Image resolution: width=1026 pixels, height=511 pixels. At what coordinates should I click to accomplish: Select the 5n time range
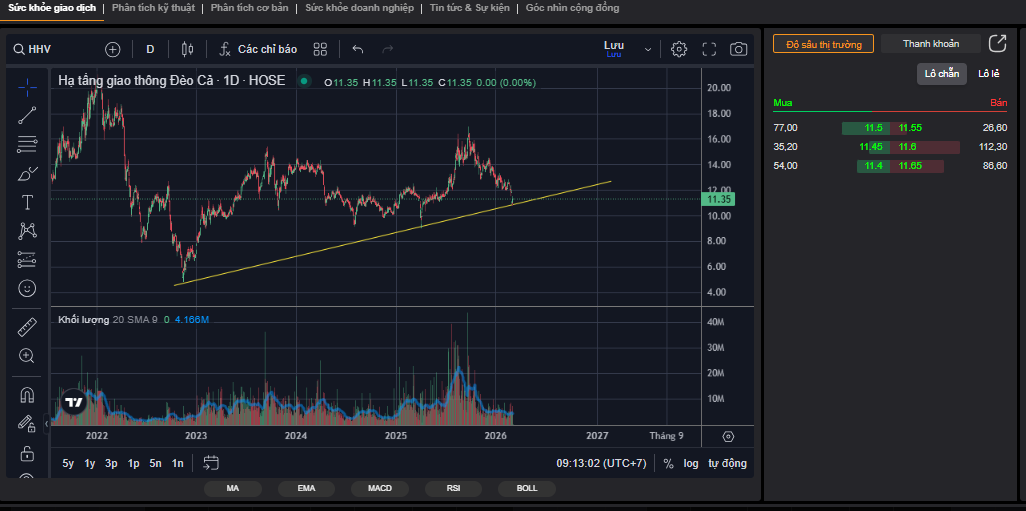click(155, 463)
